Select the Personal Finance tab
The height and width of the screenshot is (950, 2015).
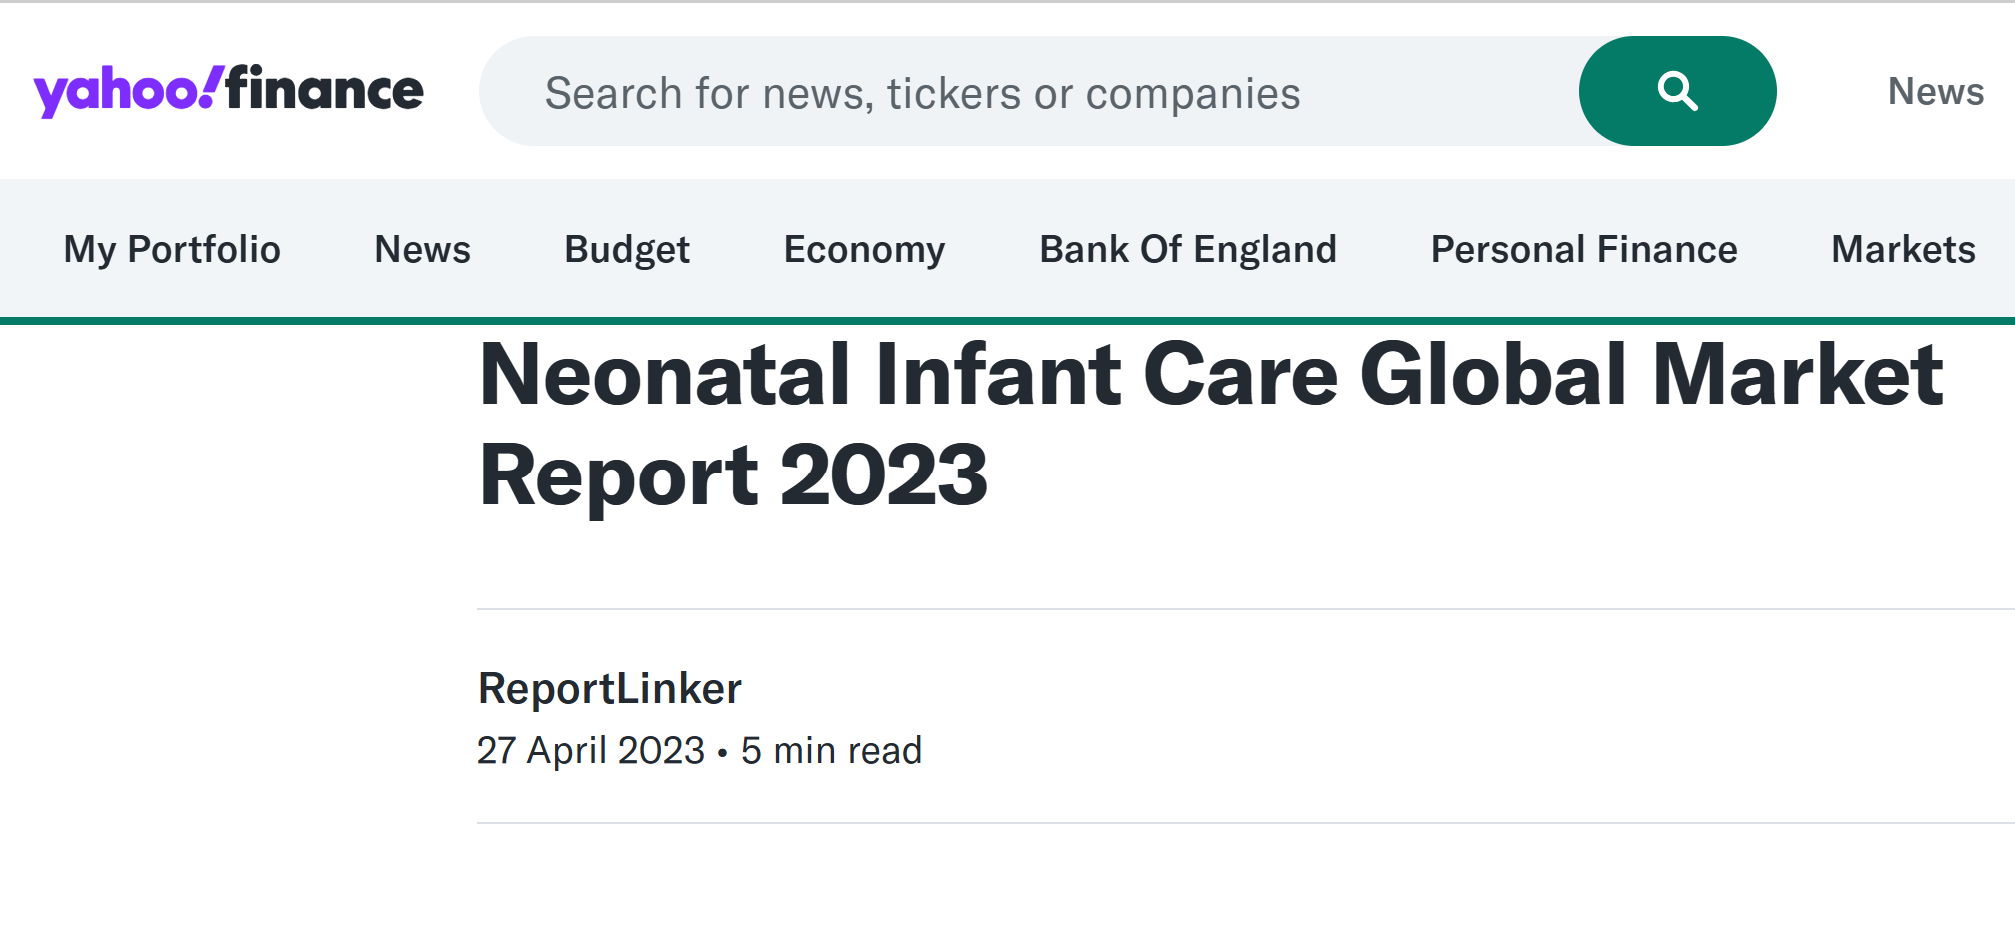pyautogui.click(x=1583, y=249)
